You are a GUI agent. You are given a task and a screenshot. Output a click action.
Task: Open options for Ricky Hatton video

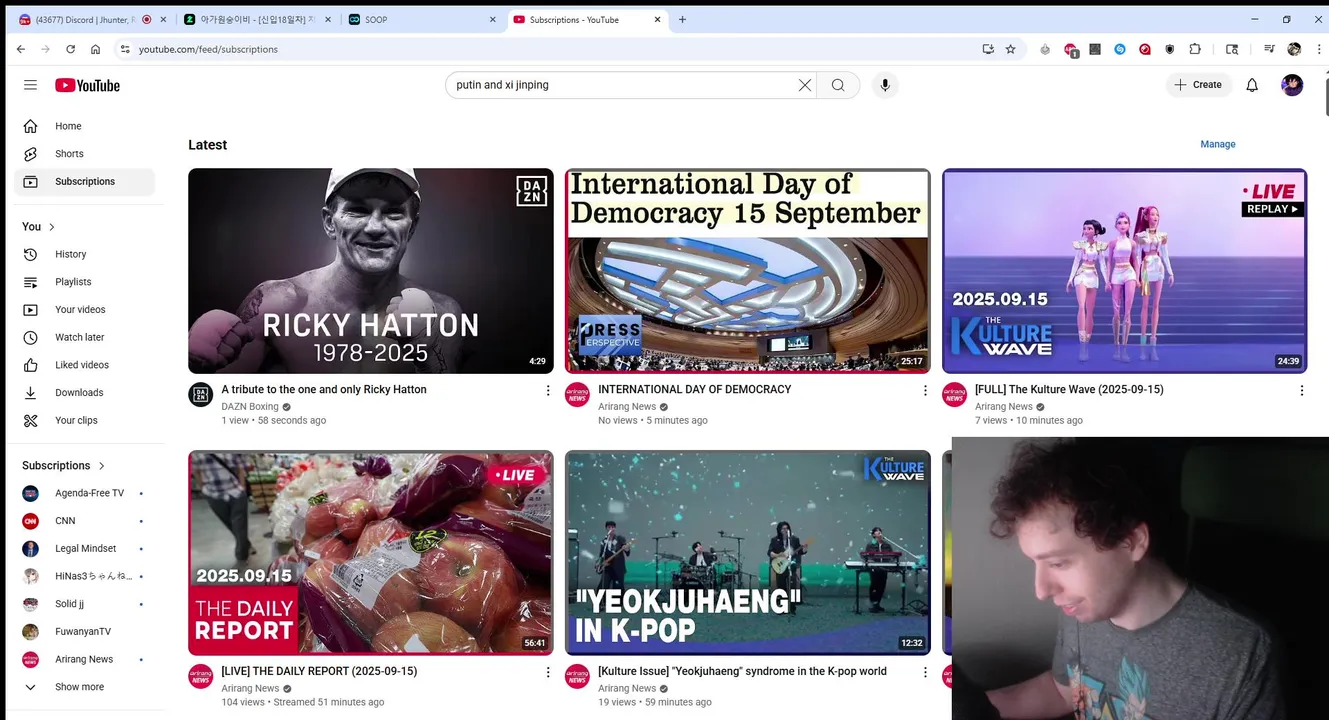[x=547, y=391]
